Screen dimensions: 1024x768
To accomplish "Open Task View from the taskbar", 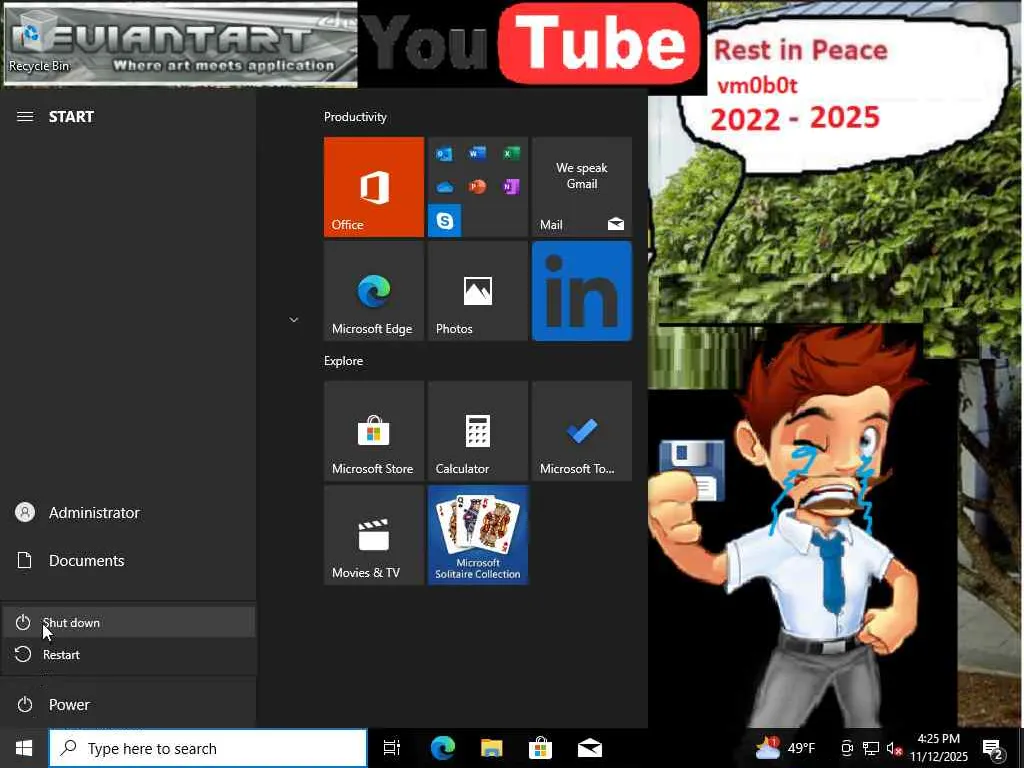I will [392, 748].
